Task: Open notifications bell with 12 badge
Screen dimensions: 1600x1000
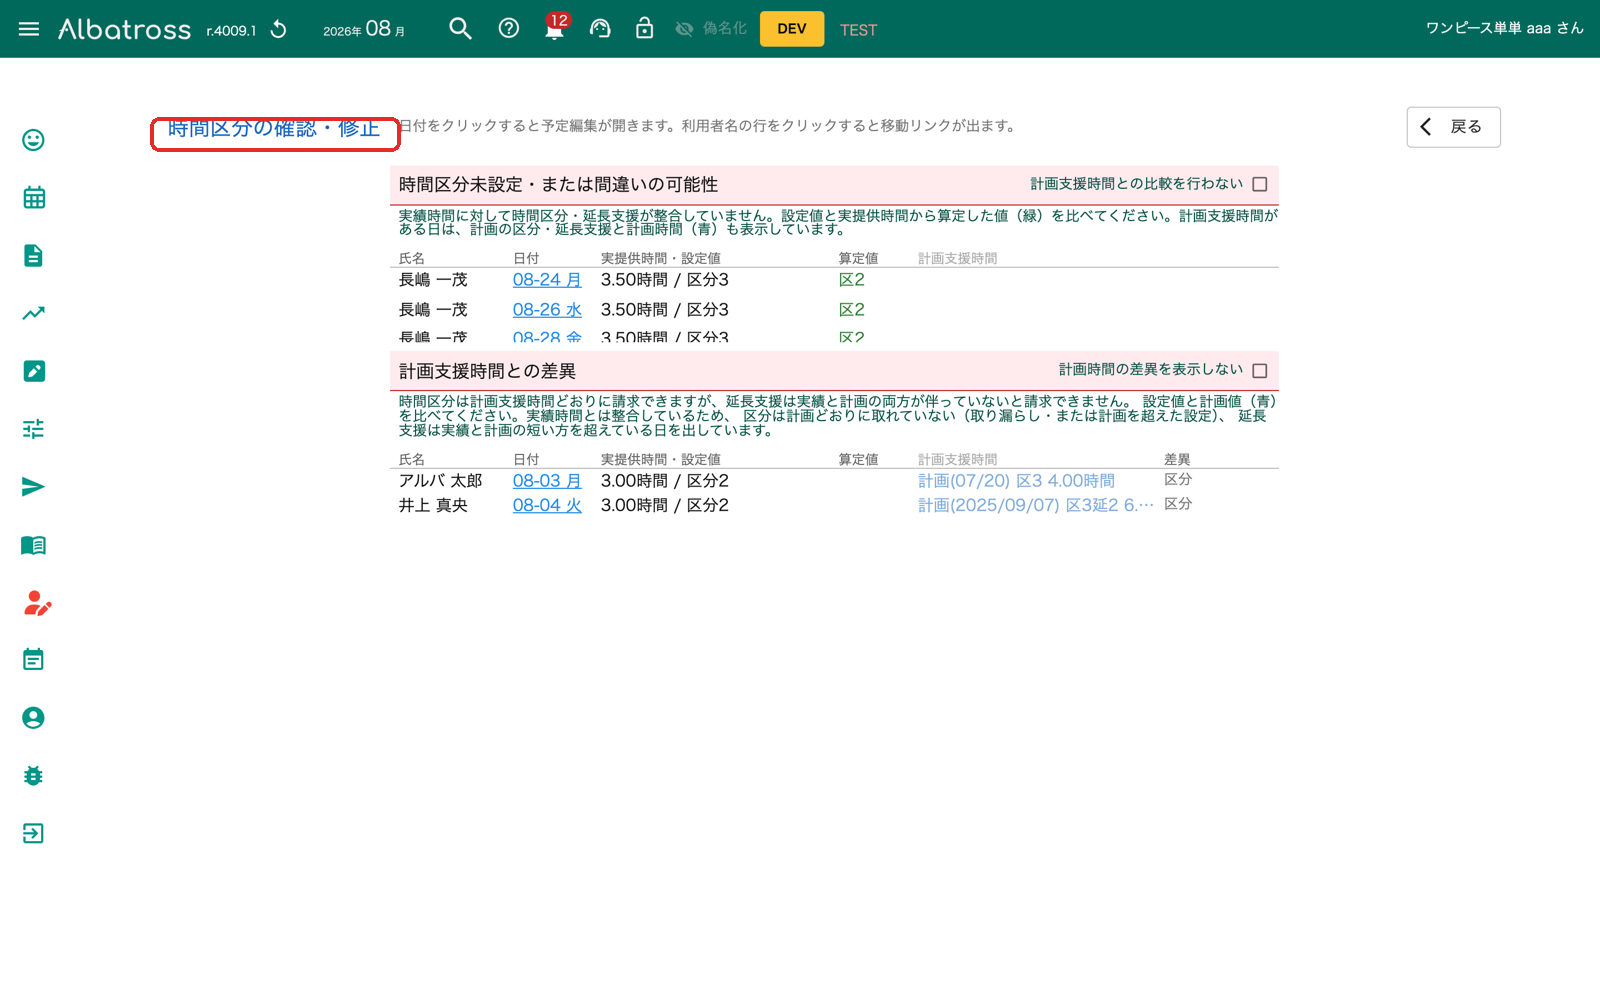Action: 554,27
